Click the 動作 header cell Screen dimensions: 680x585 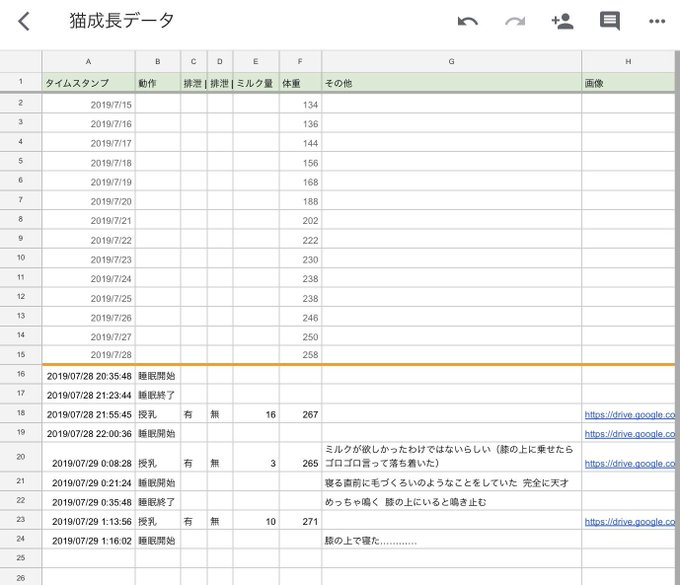[158, 83]
